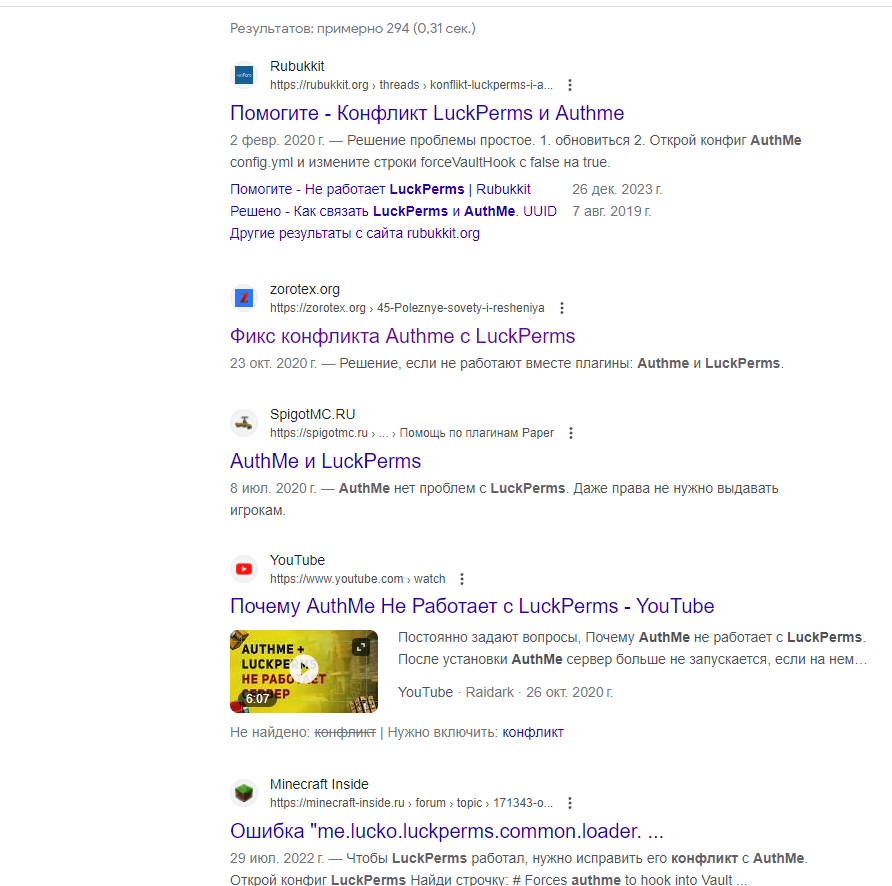Open 'AuthMe и LuckPerms' SpigotMC result

325,461
